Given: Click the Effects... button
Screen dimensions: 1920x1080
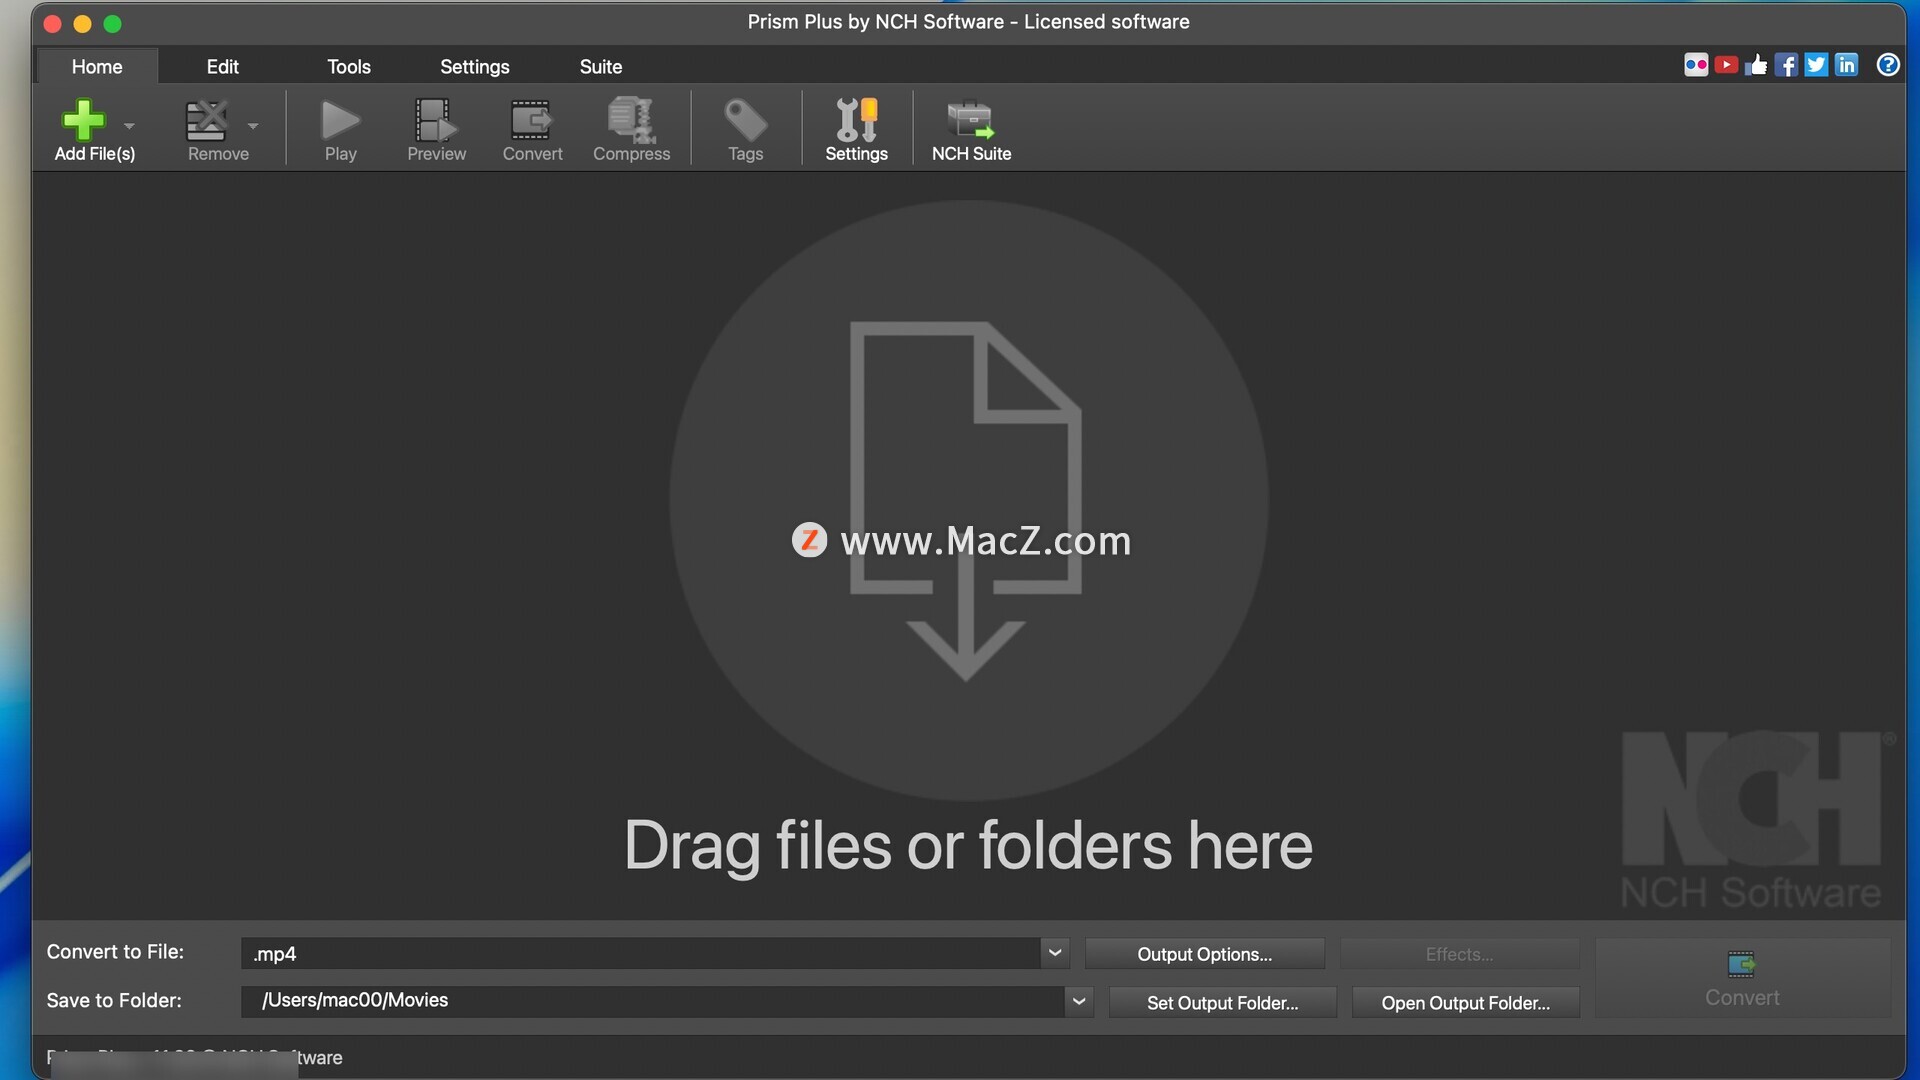Looking at the screenshot, I should (x=1460, y=954).
